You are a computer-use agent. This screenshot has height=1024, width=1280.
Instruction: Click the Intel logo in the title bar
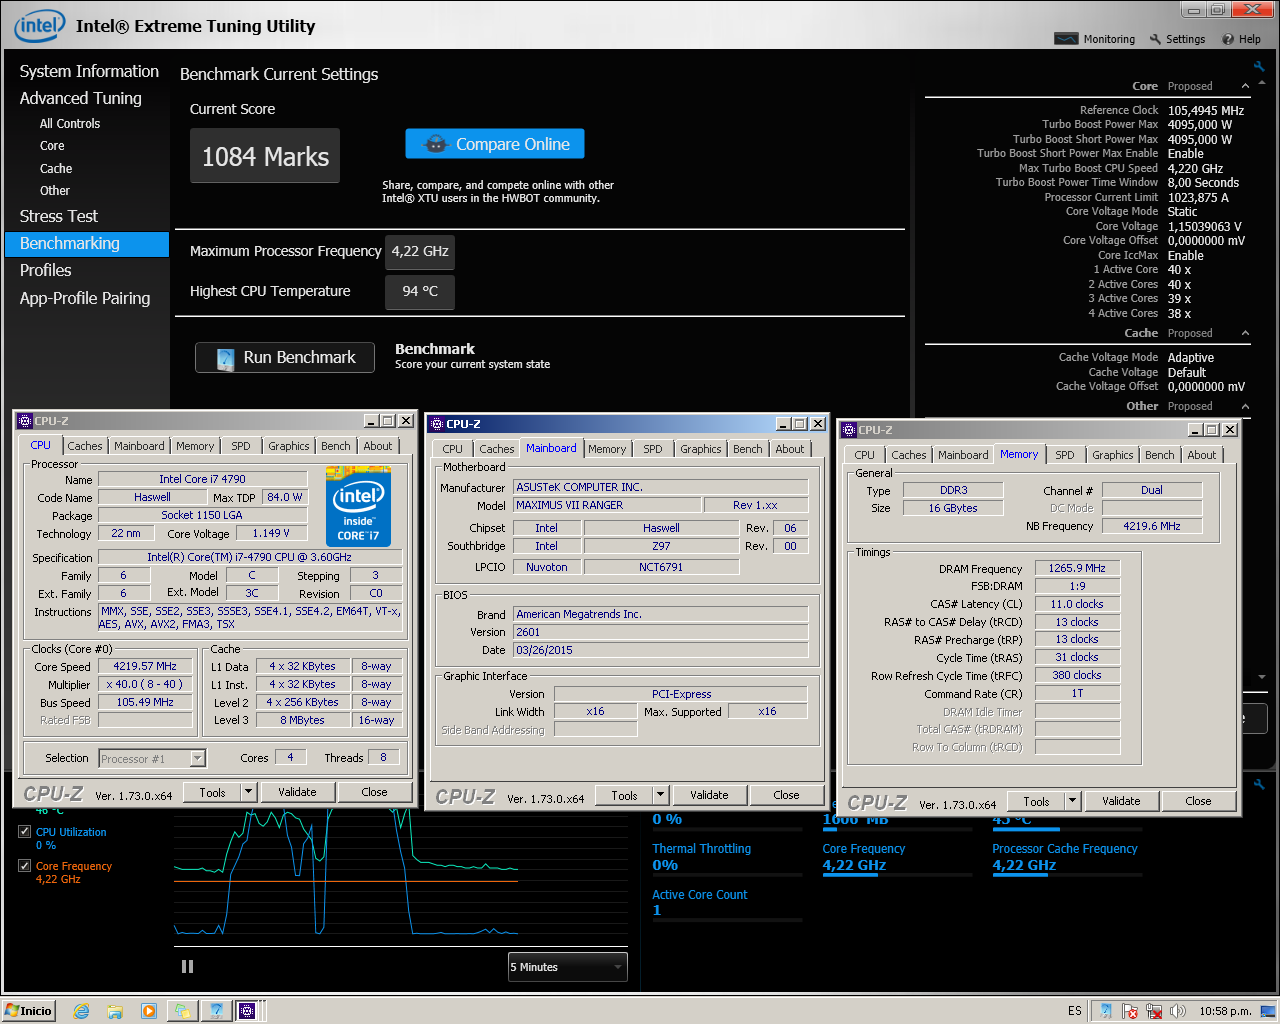(39, 26)
